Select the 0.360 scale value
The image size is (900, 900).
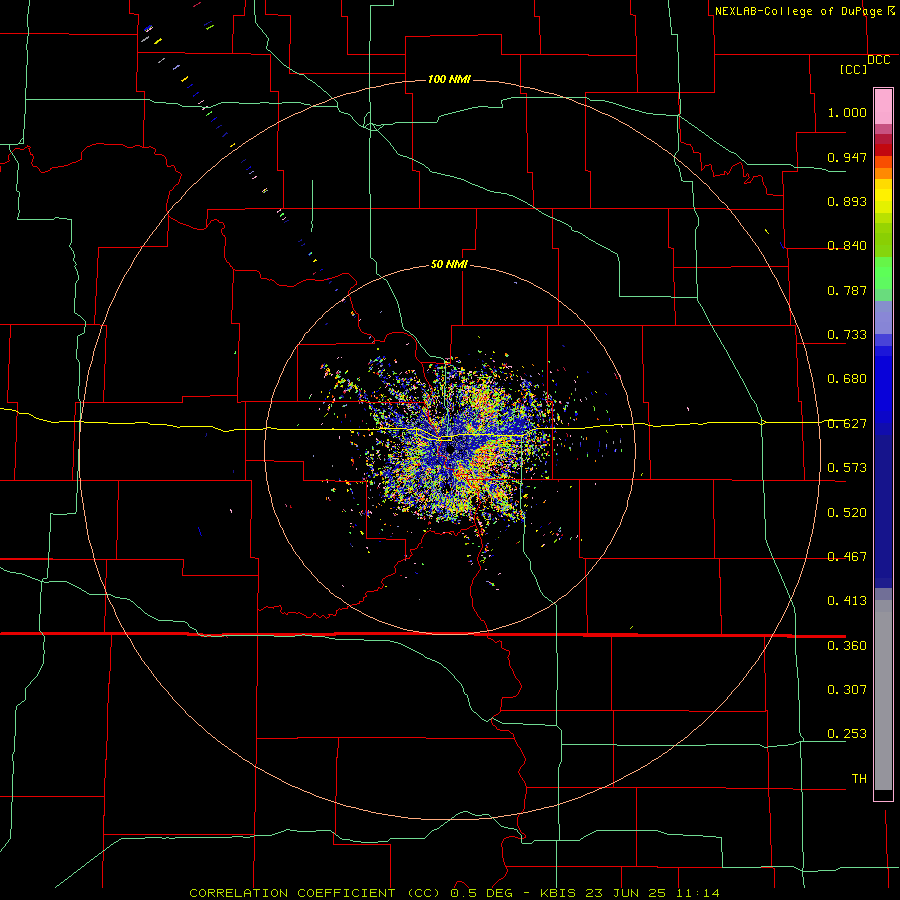click(x=847, y=646)
